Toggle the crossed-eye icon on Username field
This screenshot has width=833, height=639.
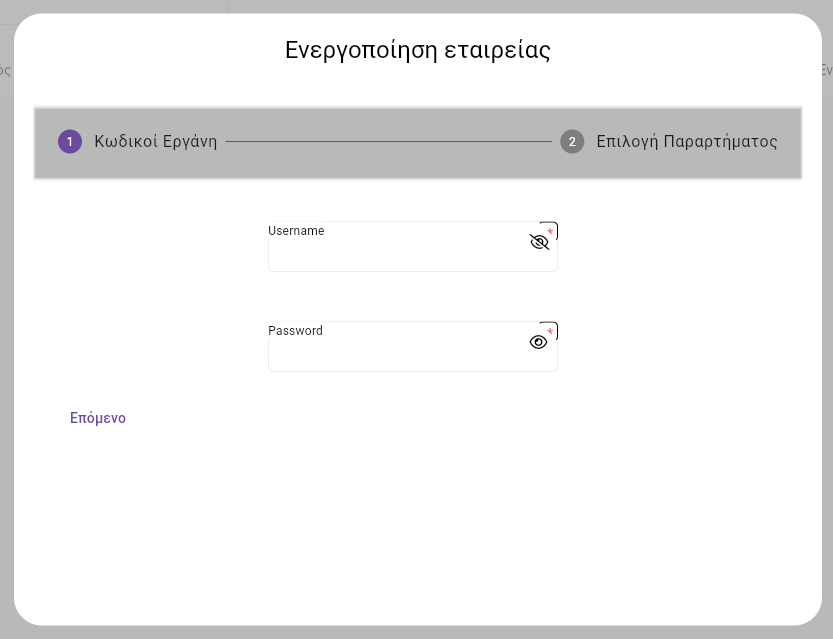(539, 241)
